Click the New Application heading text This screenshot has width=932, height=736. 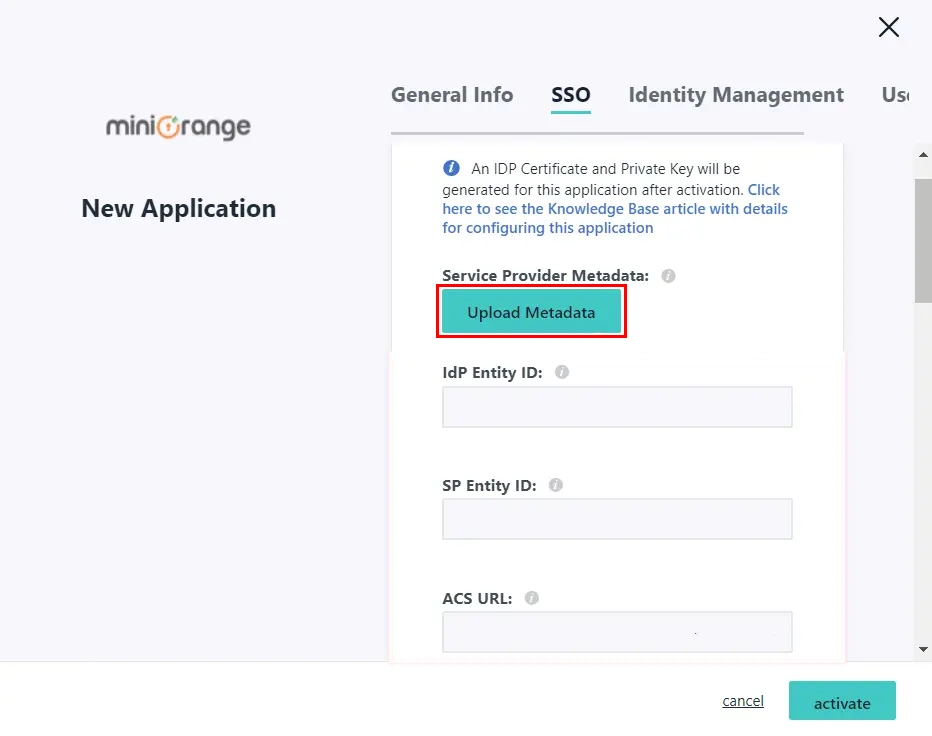coord(178,209)
